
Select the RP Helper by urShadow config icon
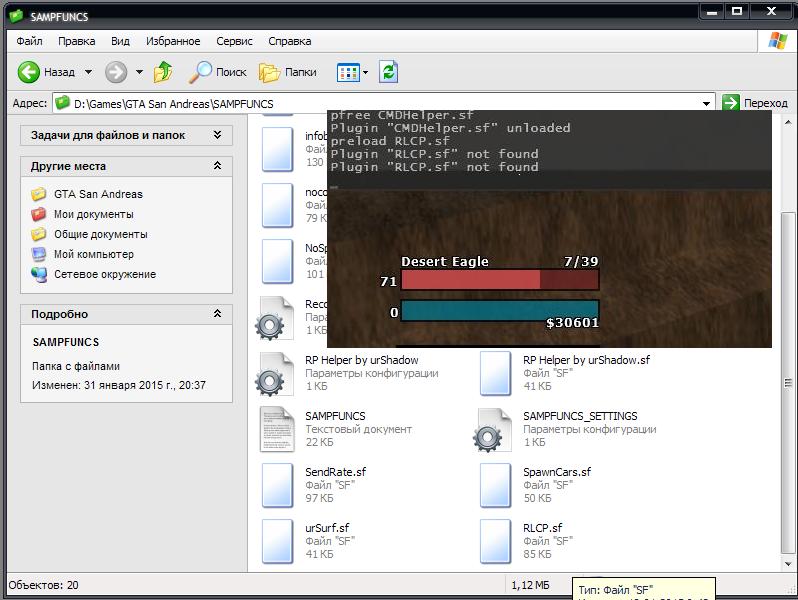275,375
